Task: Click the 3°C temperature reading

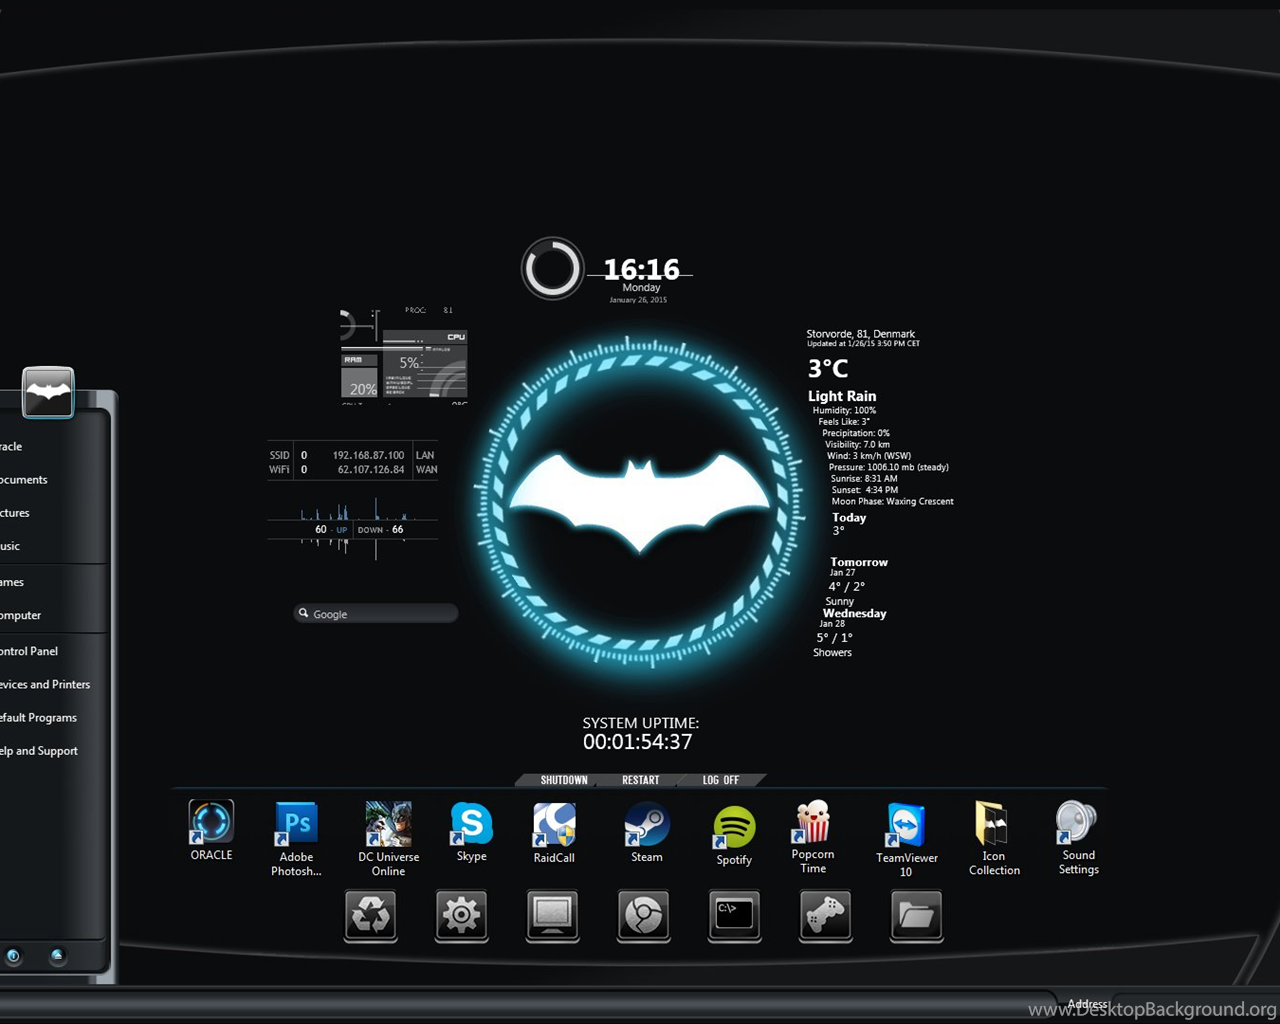Action: (828, 369)
